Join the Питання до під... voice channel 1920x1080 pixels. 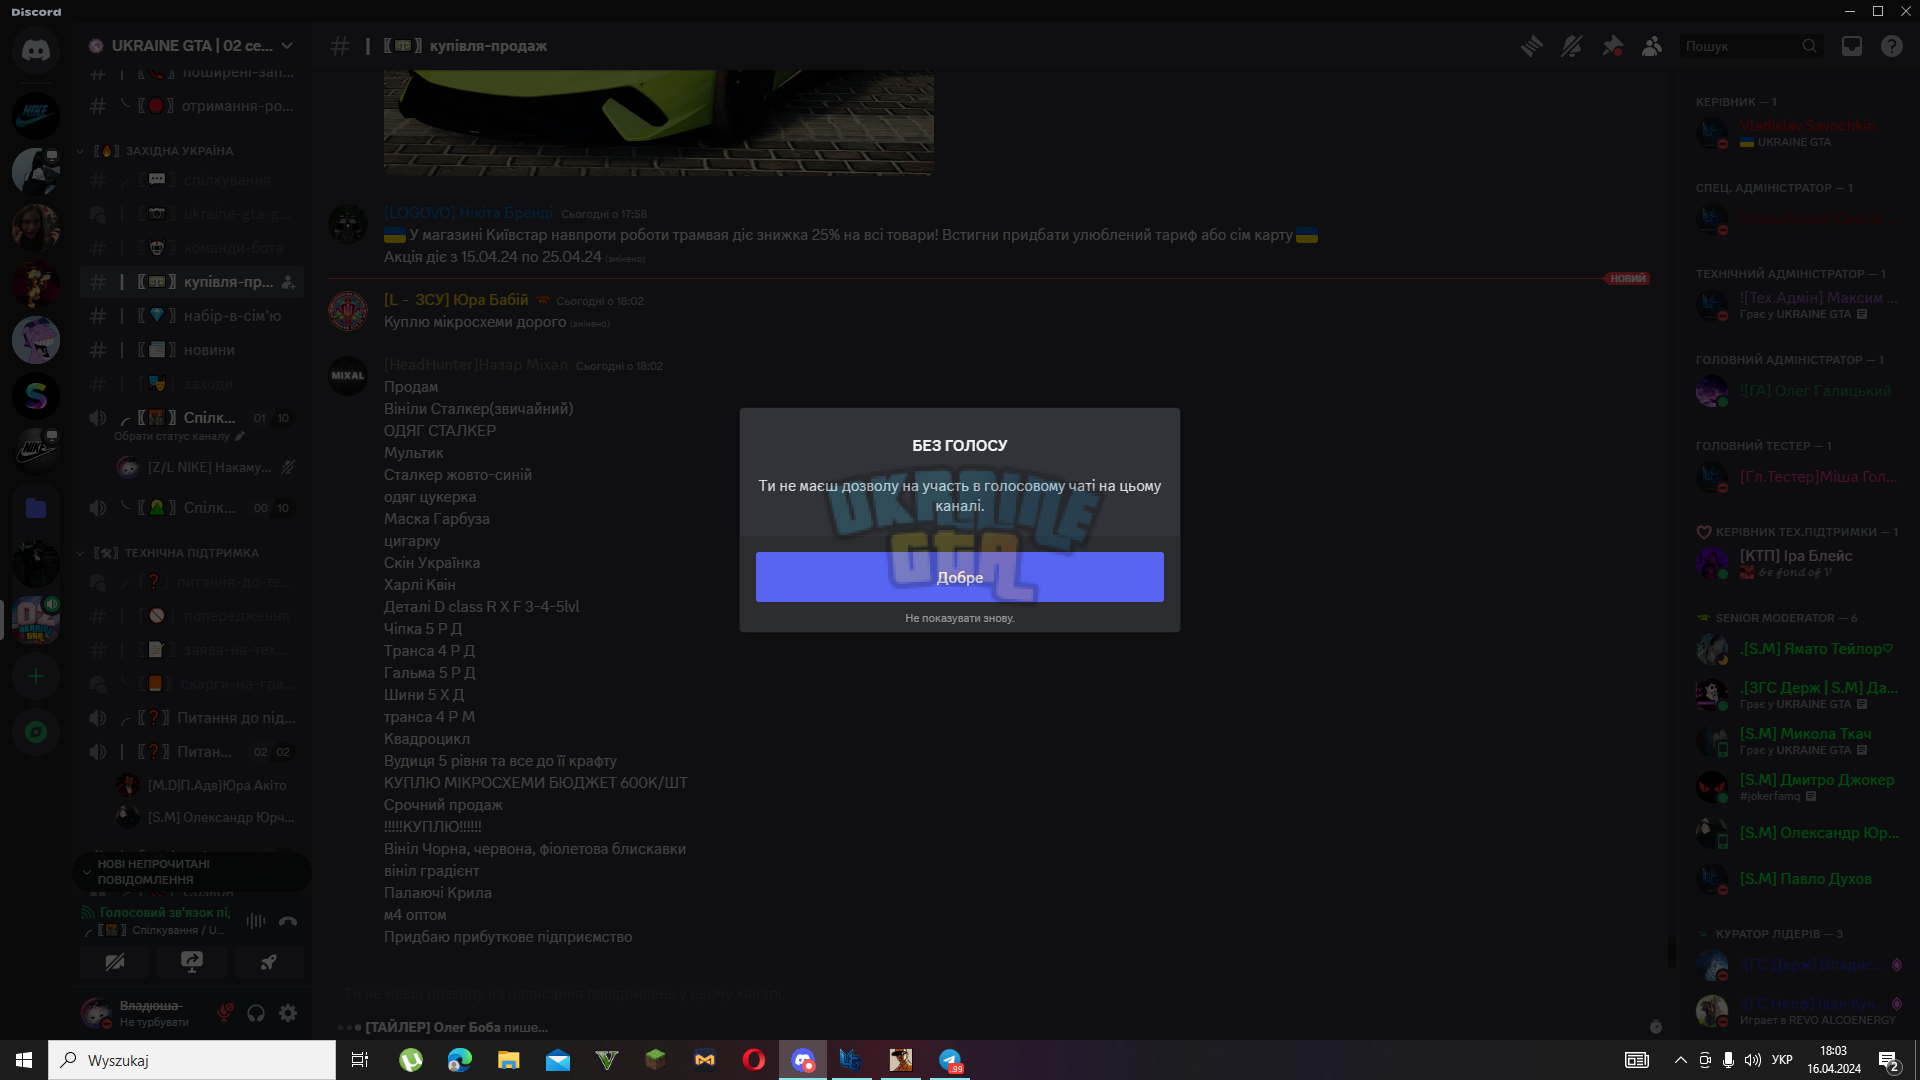tap(191, 718)
